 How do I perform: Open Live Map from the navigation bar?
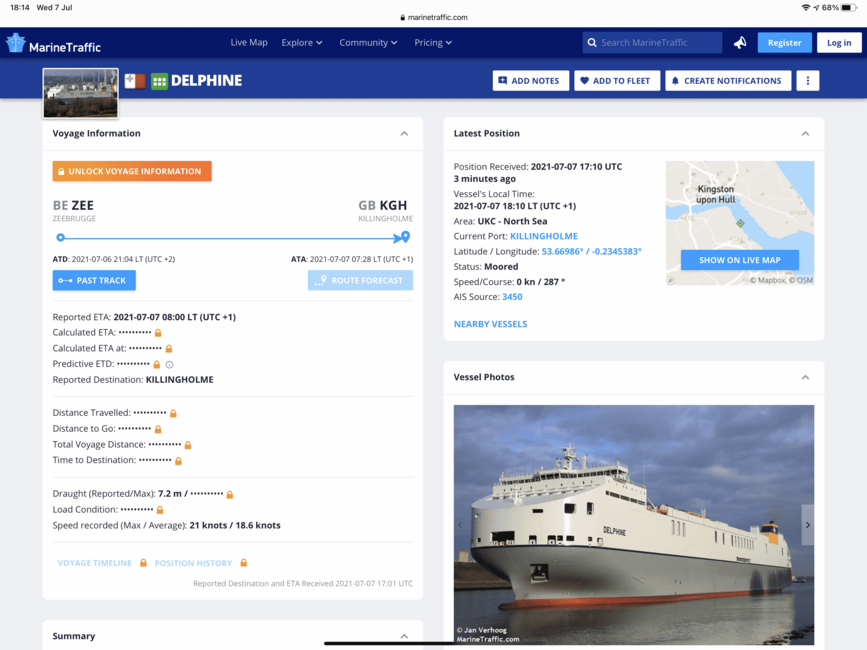(x=249, y=43)
